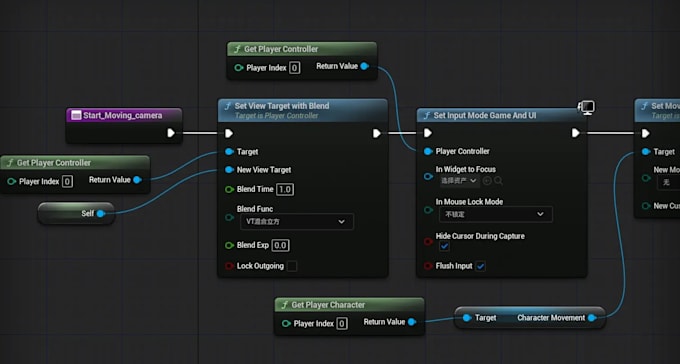Uncheck the Hide Cursor During Capture checkbox
Viewport: 680px width, 364px height.
[x=444, y=246]
